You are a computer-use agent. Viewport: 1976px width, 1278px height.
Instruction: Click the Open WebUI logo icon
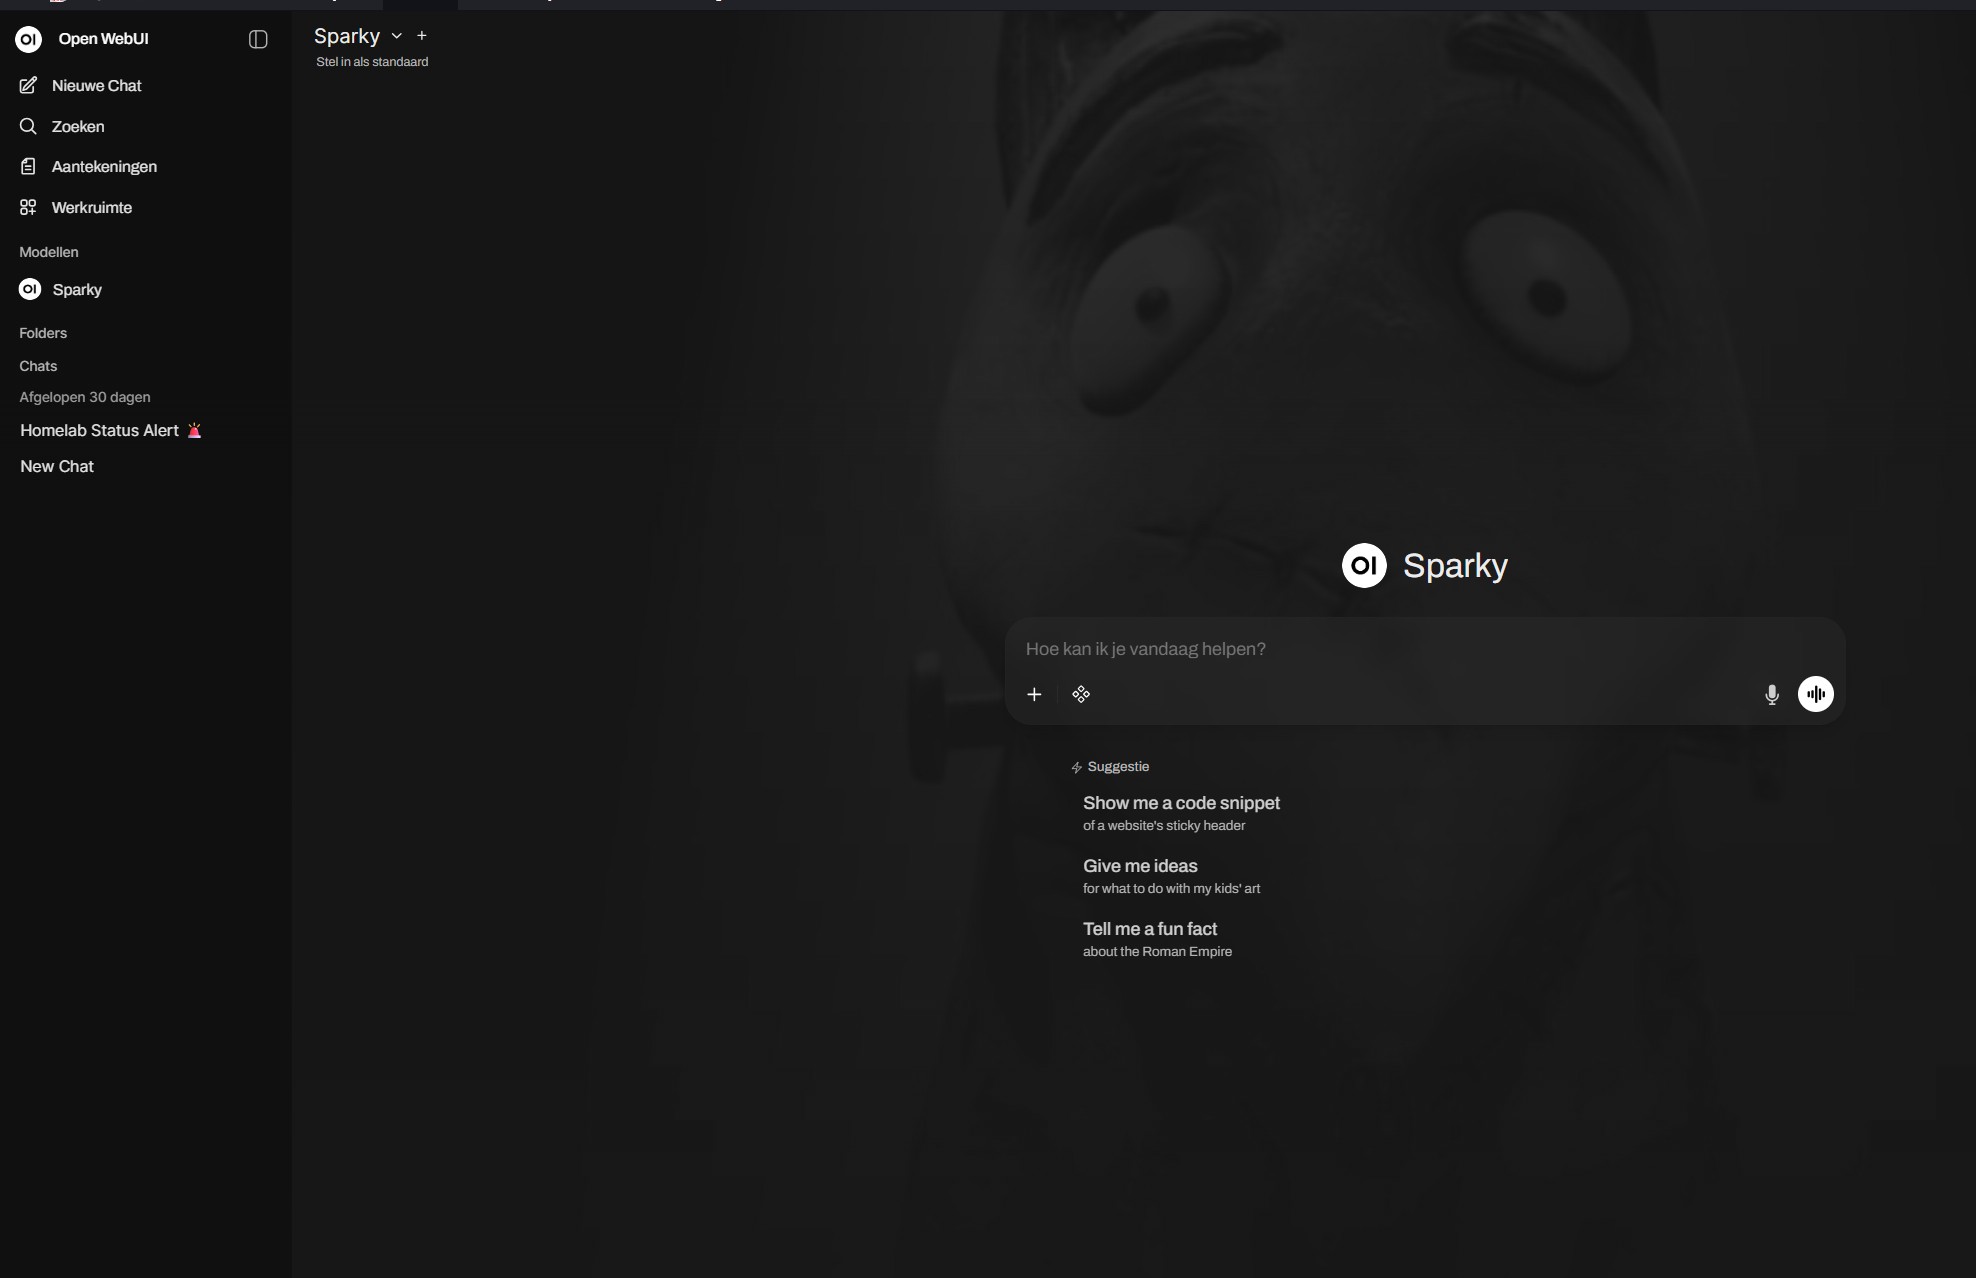point(27,39)
